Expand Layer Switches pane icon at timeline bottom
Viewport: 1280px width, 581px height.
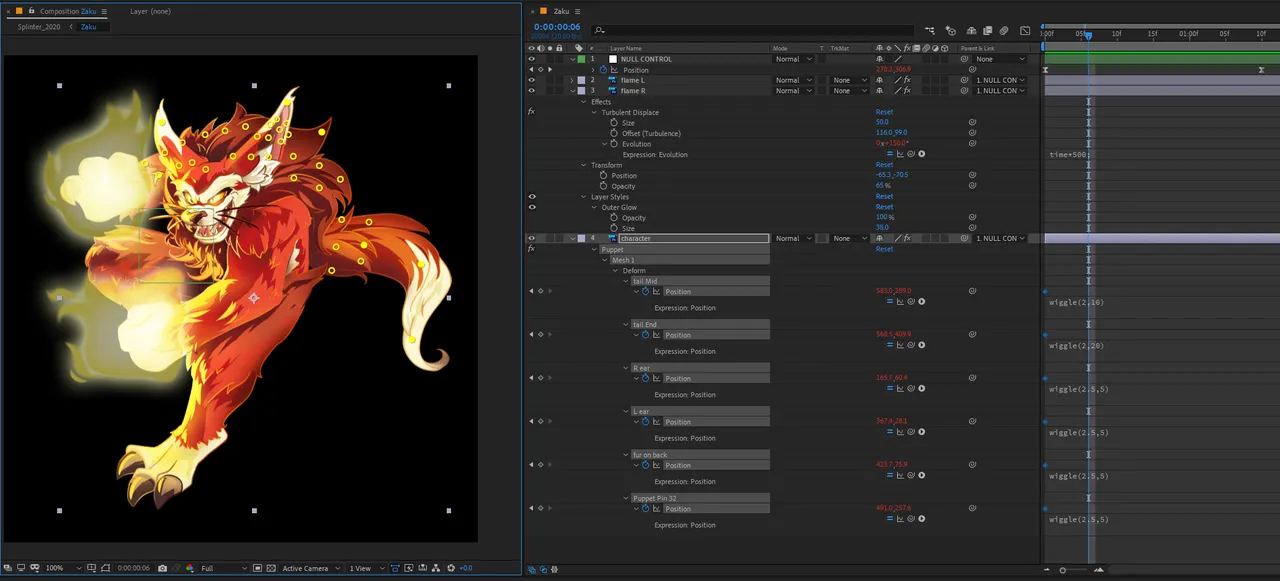[531, 569]
